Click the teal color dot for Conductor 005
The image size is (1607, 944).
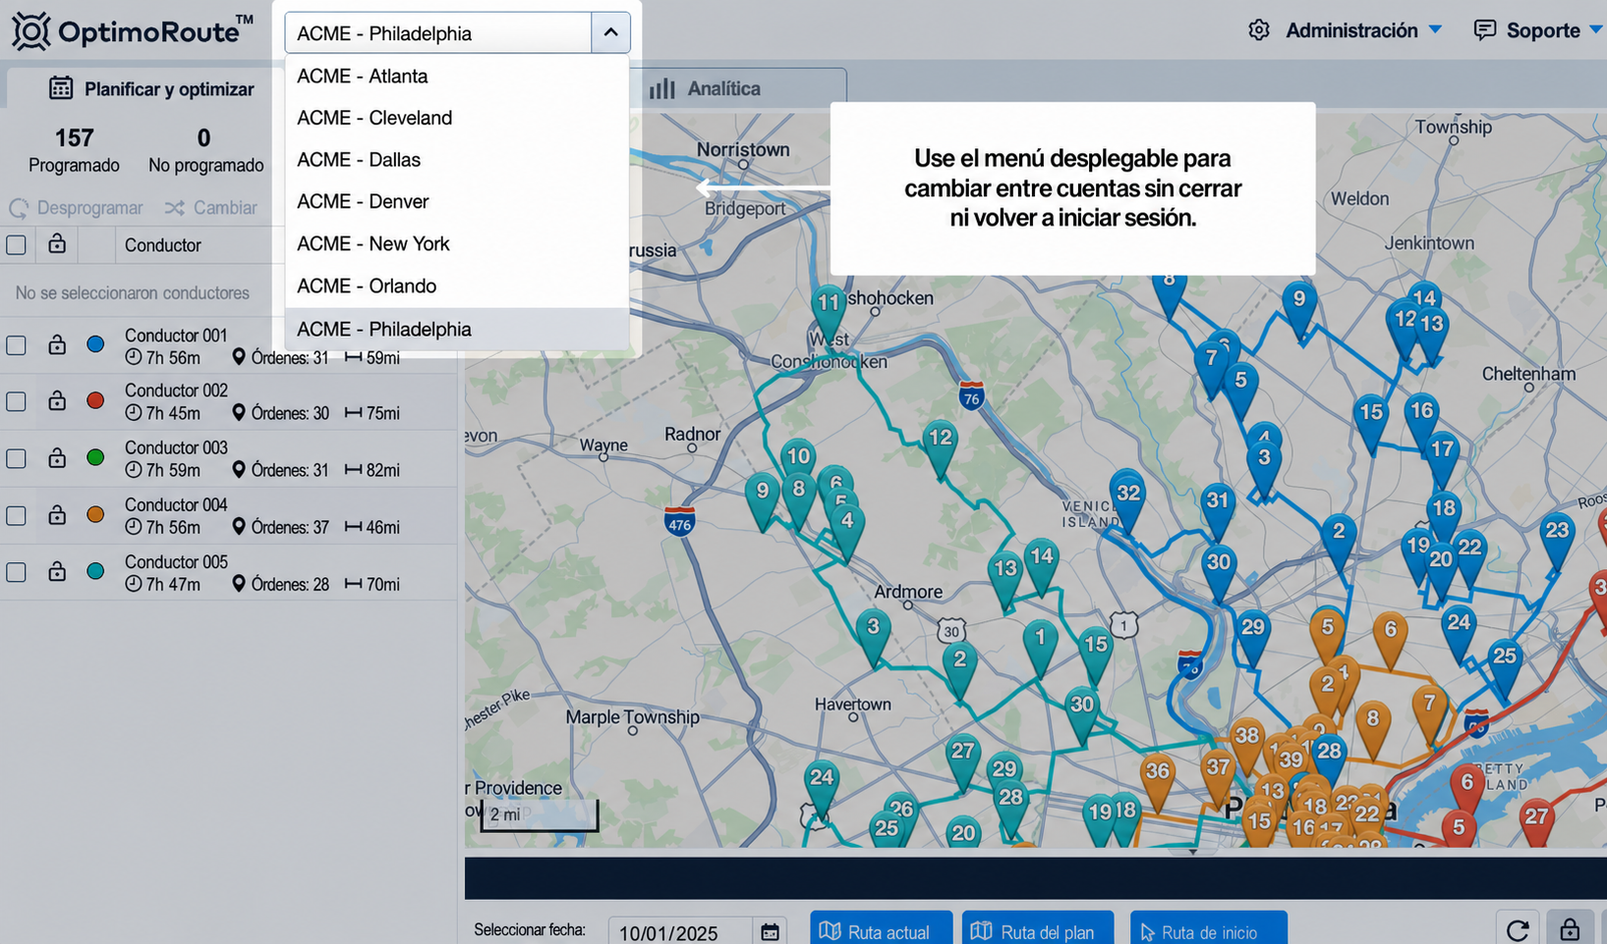[96, 571]
